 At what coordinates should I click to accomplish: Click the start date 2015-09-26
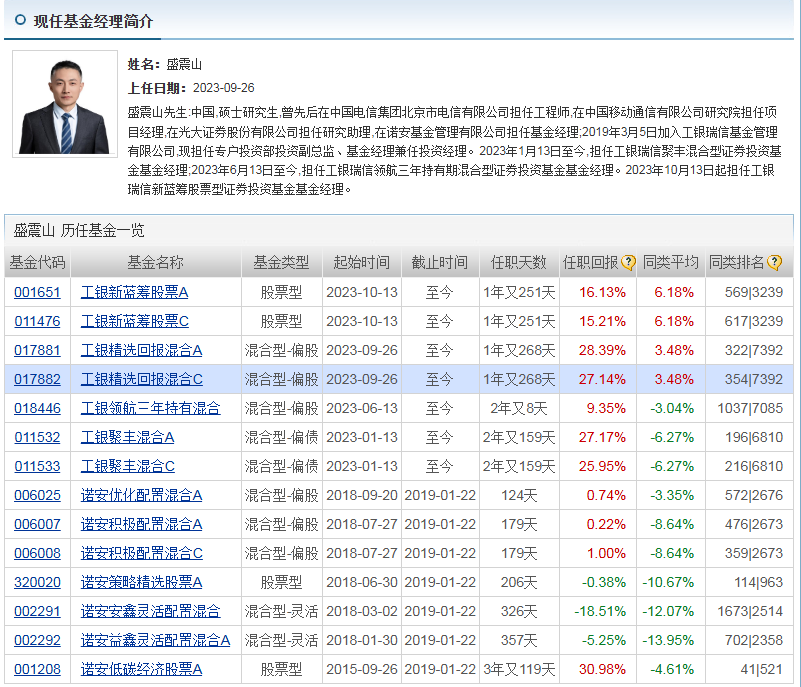point(362,670)
